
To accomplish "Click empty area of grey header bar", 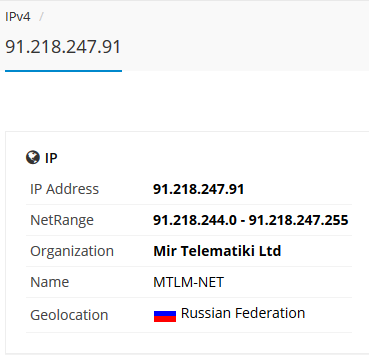I will (x=247, y=37).
